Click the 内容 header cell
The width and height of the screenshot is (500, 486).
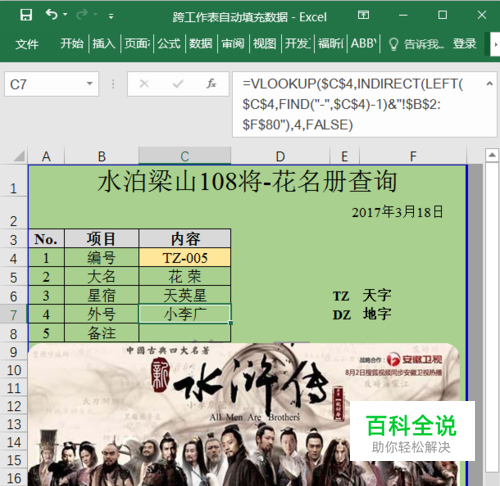(185, 239)
